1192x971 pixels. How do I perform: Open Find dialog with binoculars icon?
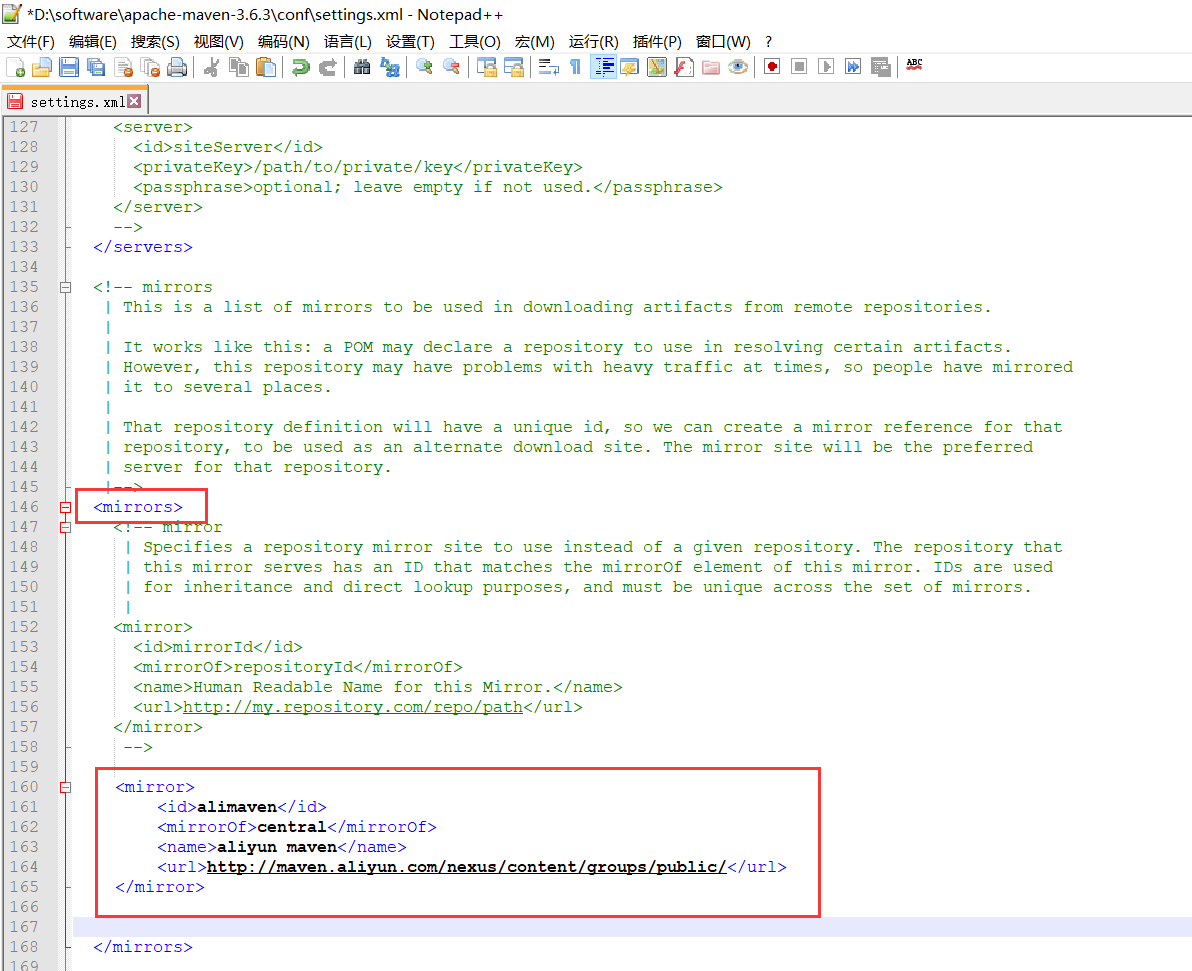pyautogui.click(x=363, y=68)
